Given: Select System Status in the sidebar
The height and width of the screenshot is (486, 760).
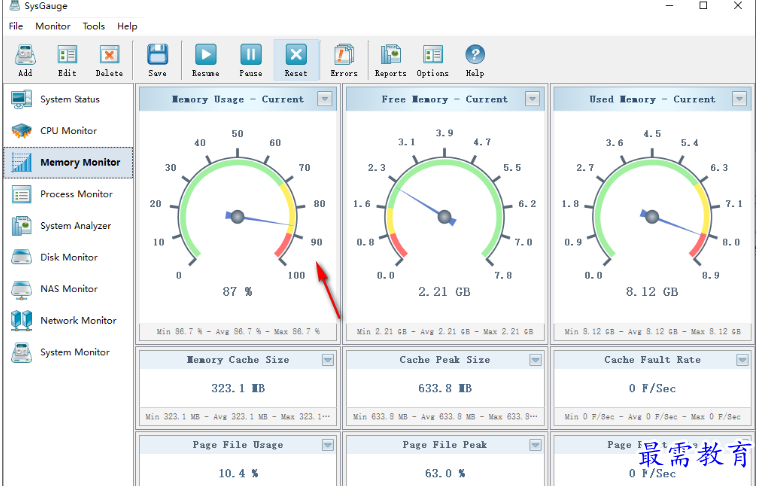Looking at the screenshot, I should click(68, 99).
